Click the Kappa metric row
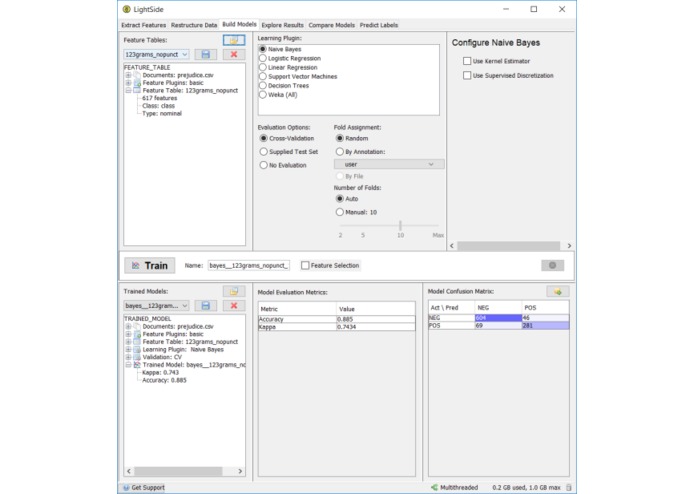Image resolution: width=695 pixels, height=494 pixels. [337, 327]
